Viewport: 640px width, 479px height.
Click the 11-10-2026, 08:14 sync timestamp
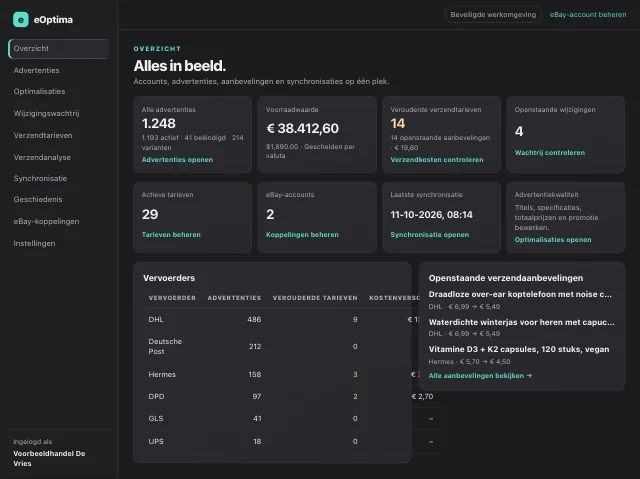click(x=431, y=215)
